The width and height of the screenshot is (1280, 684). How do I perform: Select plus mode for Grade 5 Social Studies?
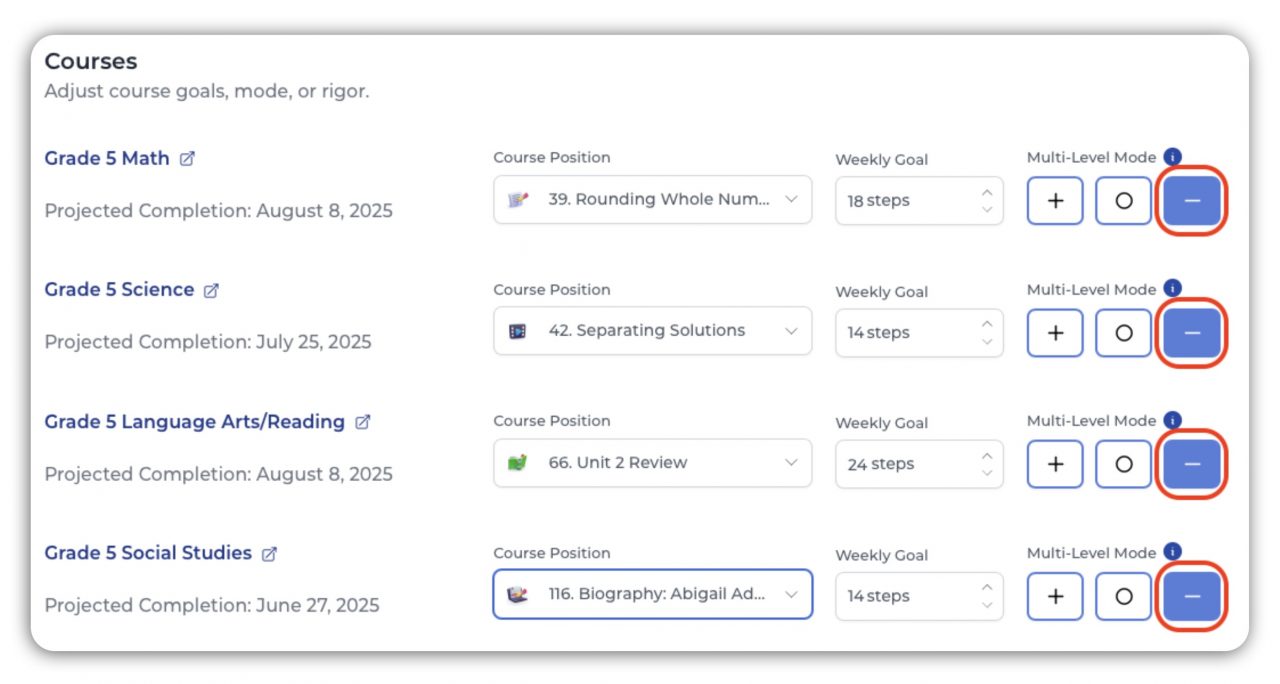coord(1055,596)
